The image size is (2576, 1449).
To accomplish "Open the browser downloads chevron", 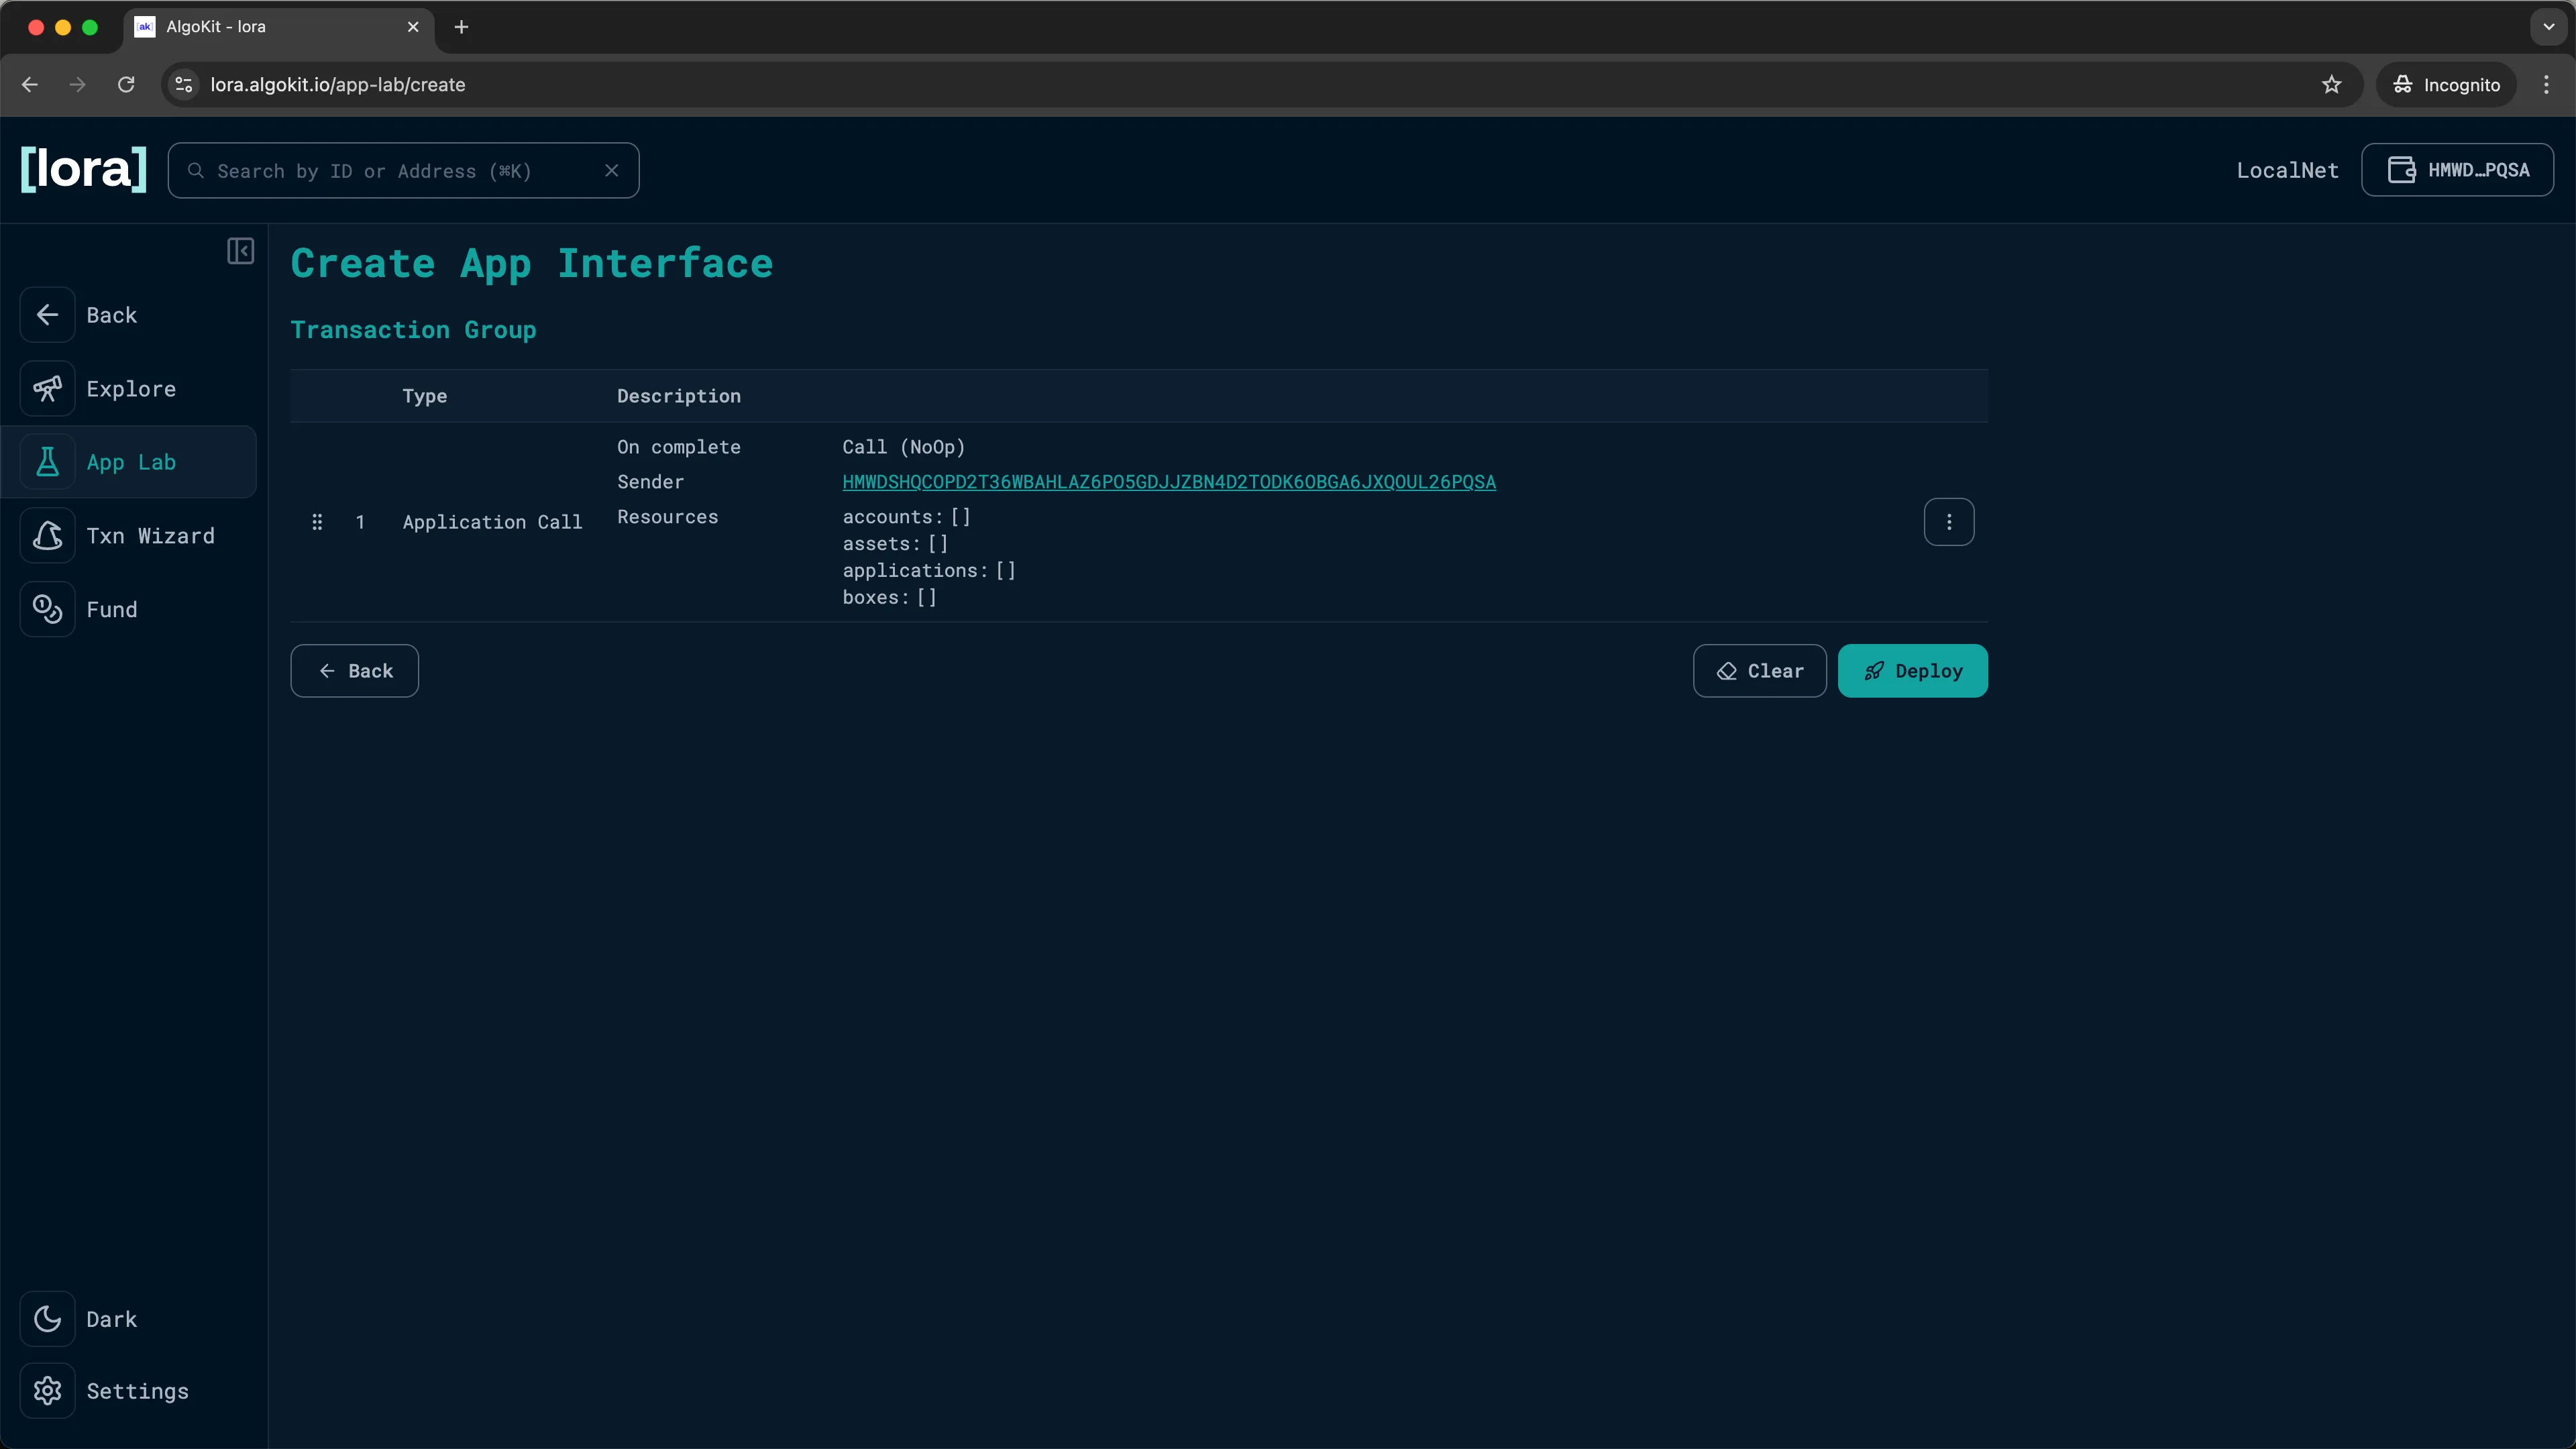I will click(2547, 27).
